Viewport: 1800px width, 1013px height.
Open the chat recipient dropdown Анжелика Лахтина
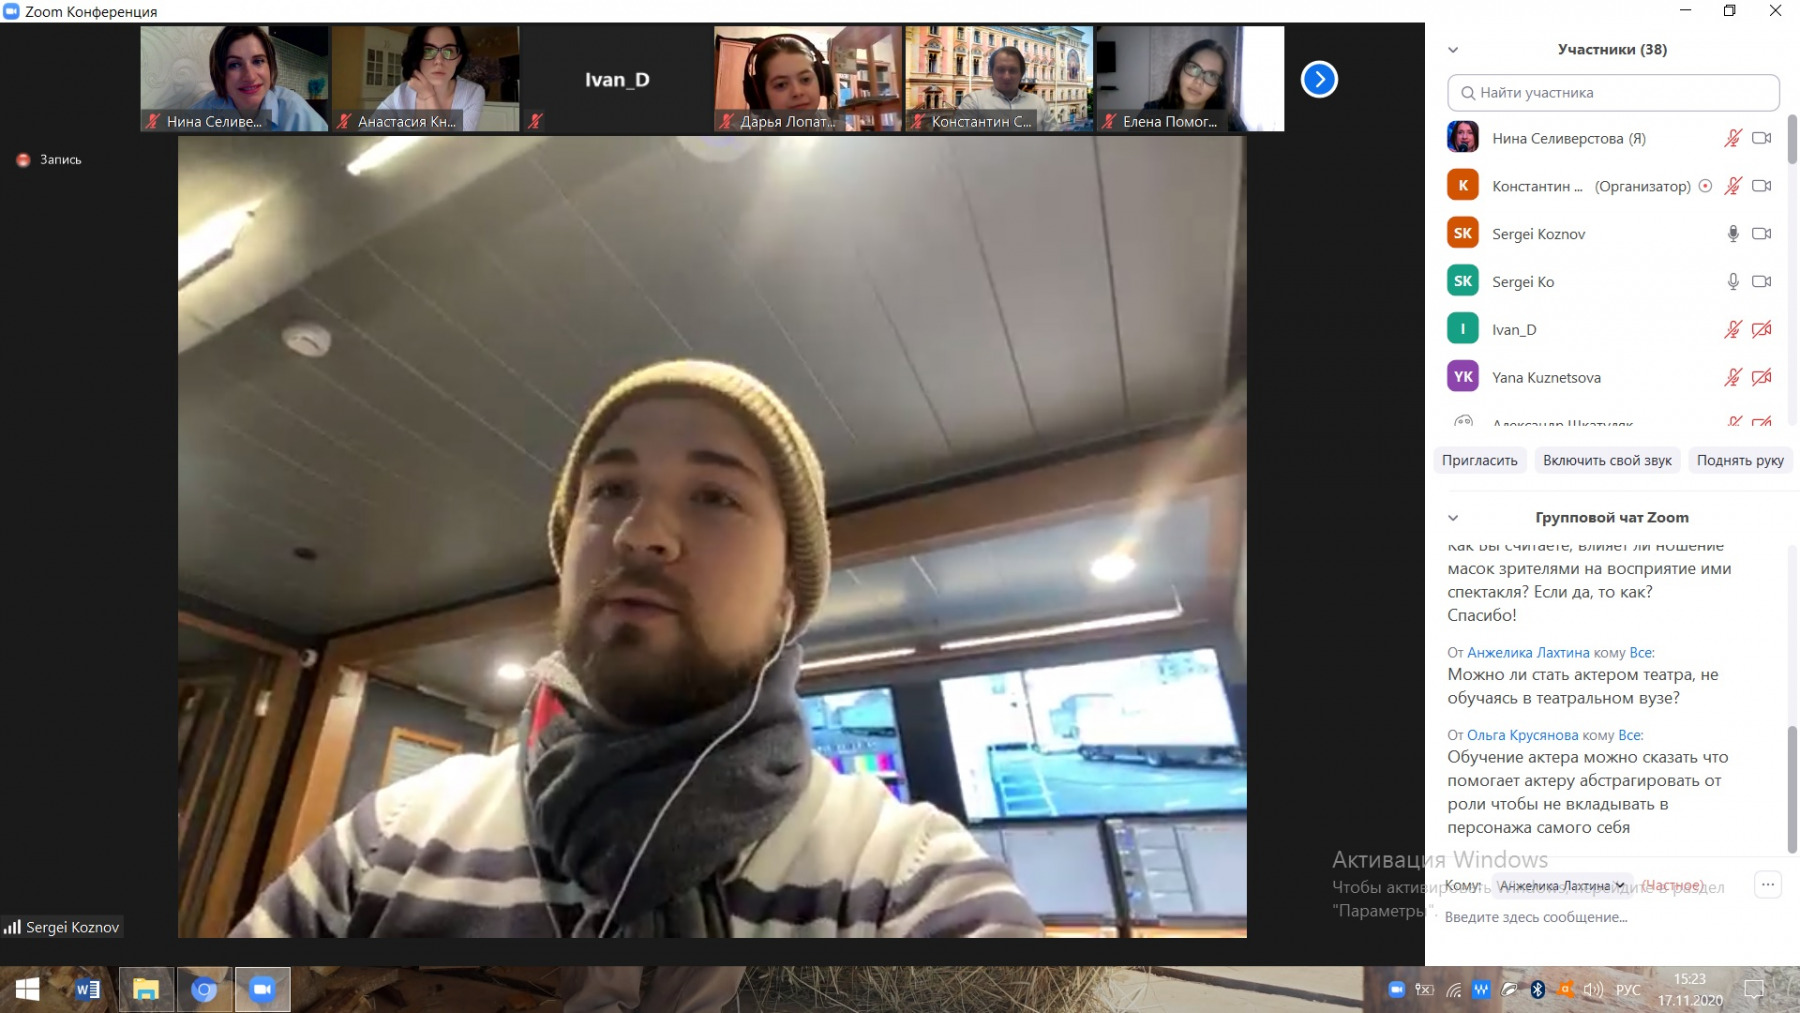point(1561,885)
